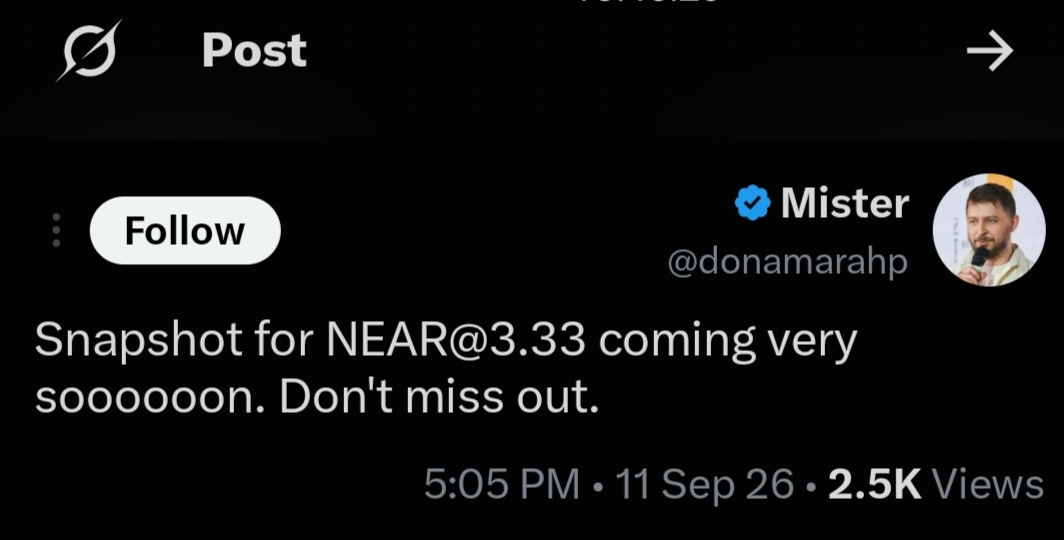Tap the Views label under the post

[x=988, y=484]
